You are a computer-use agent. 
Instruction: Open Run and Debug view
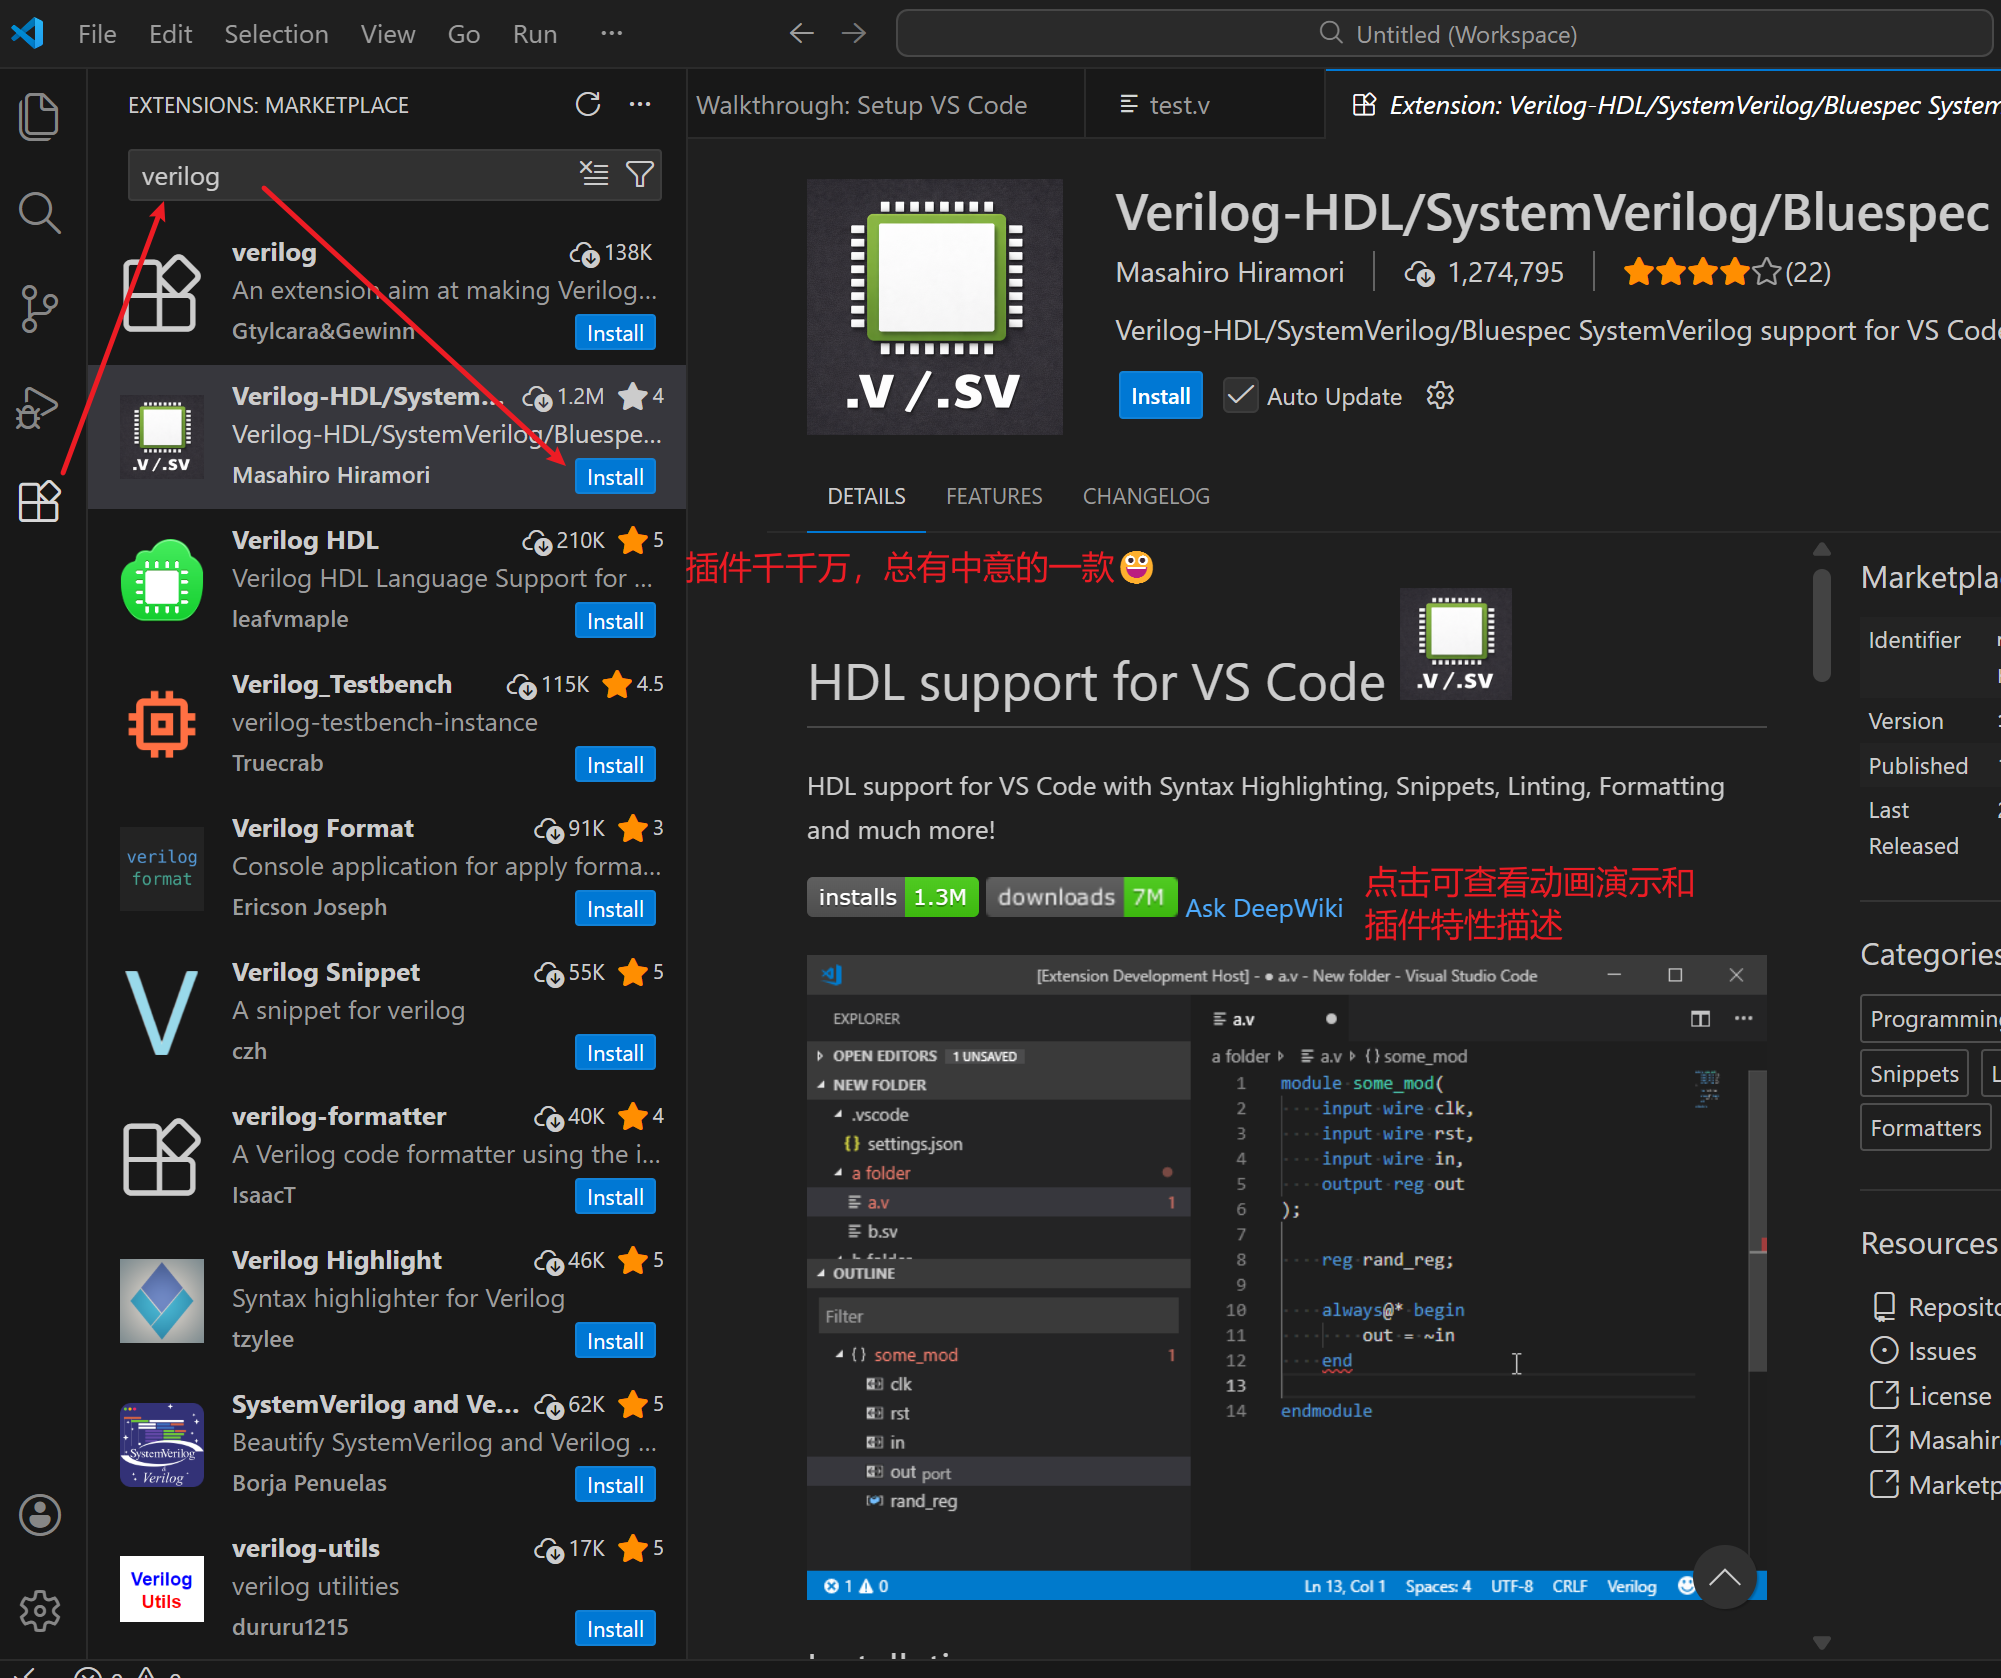(39, 406)
